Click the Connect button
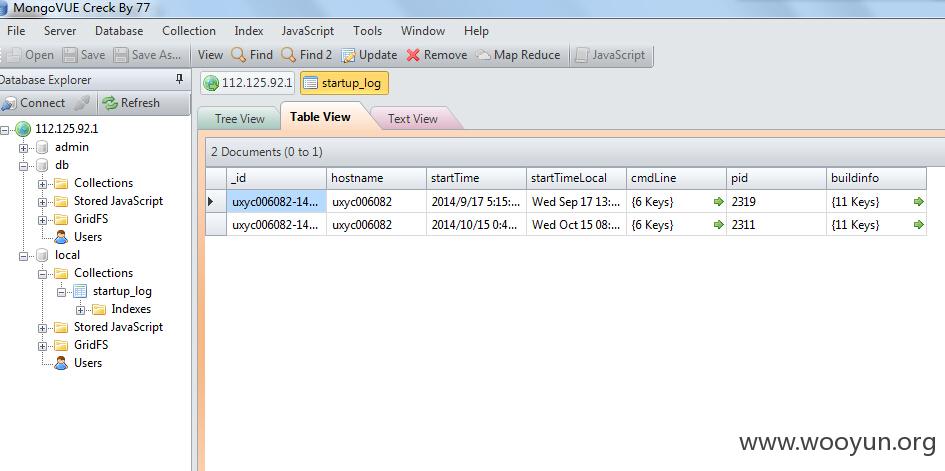945x471 pixels. coord(33,103)
